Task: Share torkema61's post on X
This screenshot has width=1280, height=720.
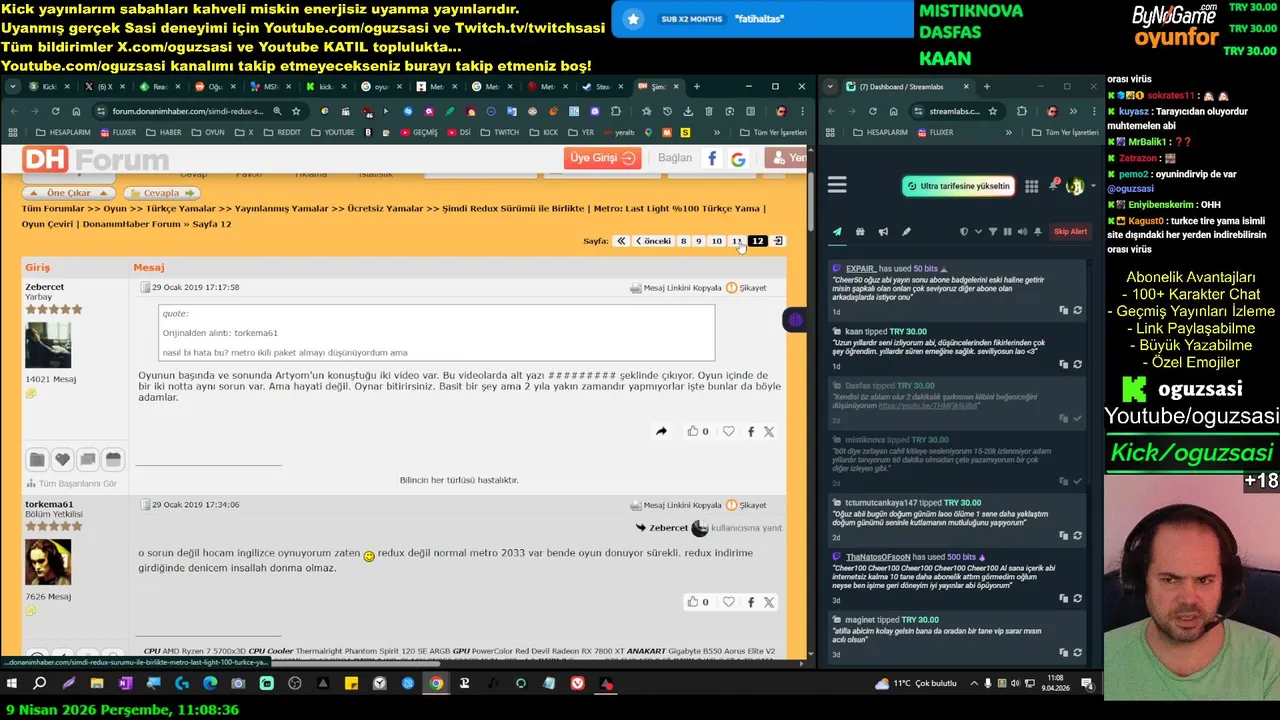Action: point(769,602)
